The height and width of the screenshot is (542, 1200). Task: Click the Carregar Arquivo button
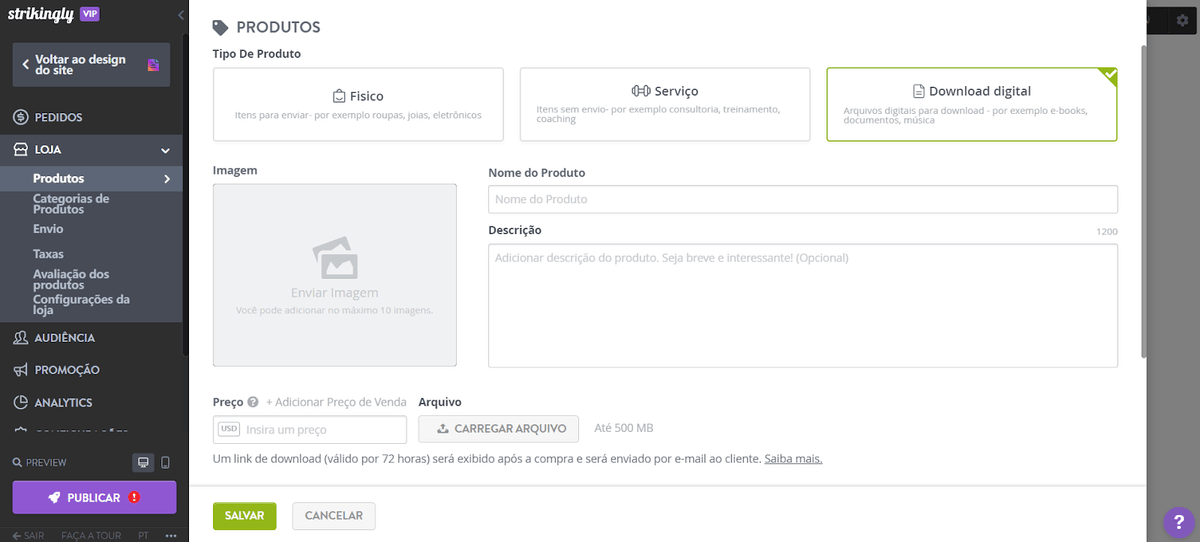tap(499, 429)
